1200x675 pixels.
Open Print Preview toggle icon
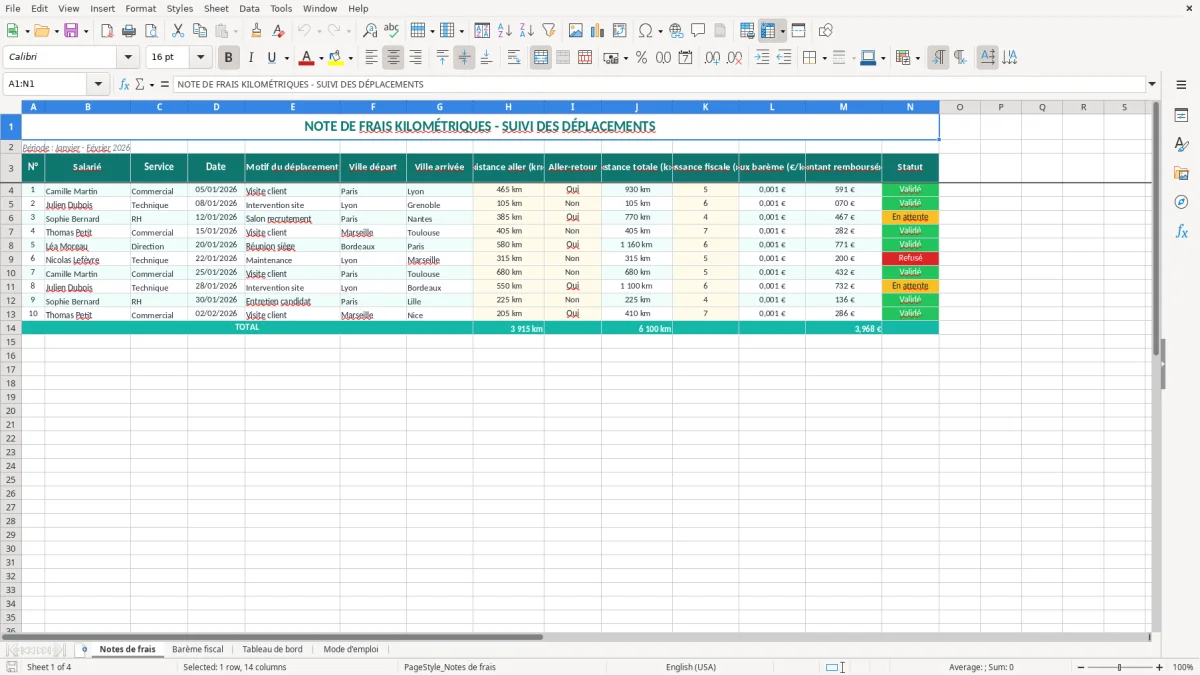(x=150, y=31)
